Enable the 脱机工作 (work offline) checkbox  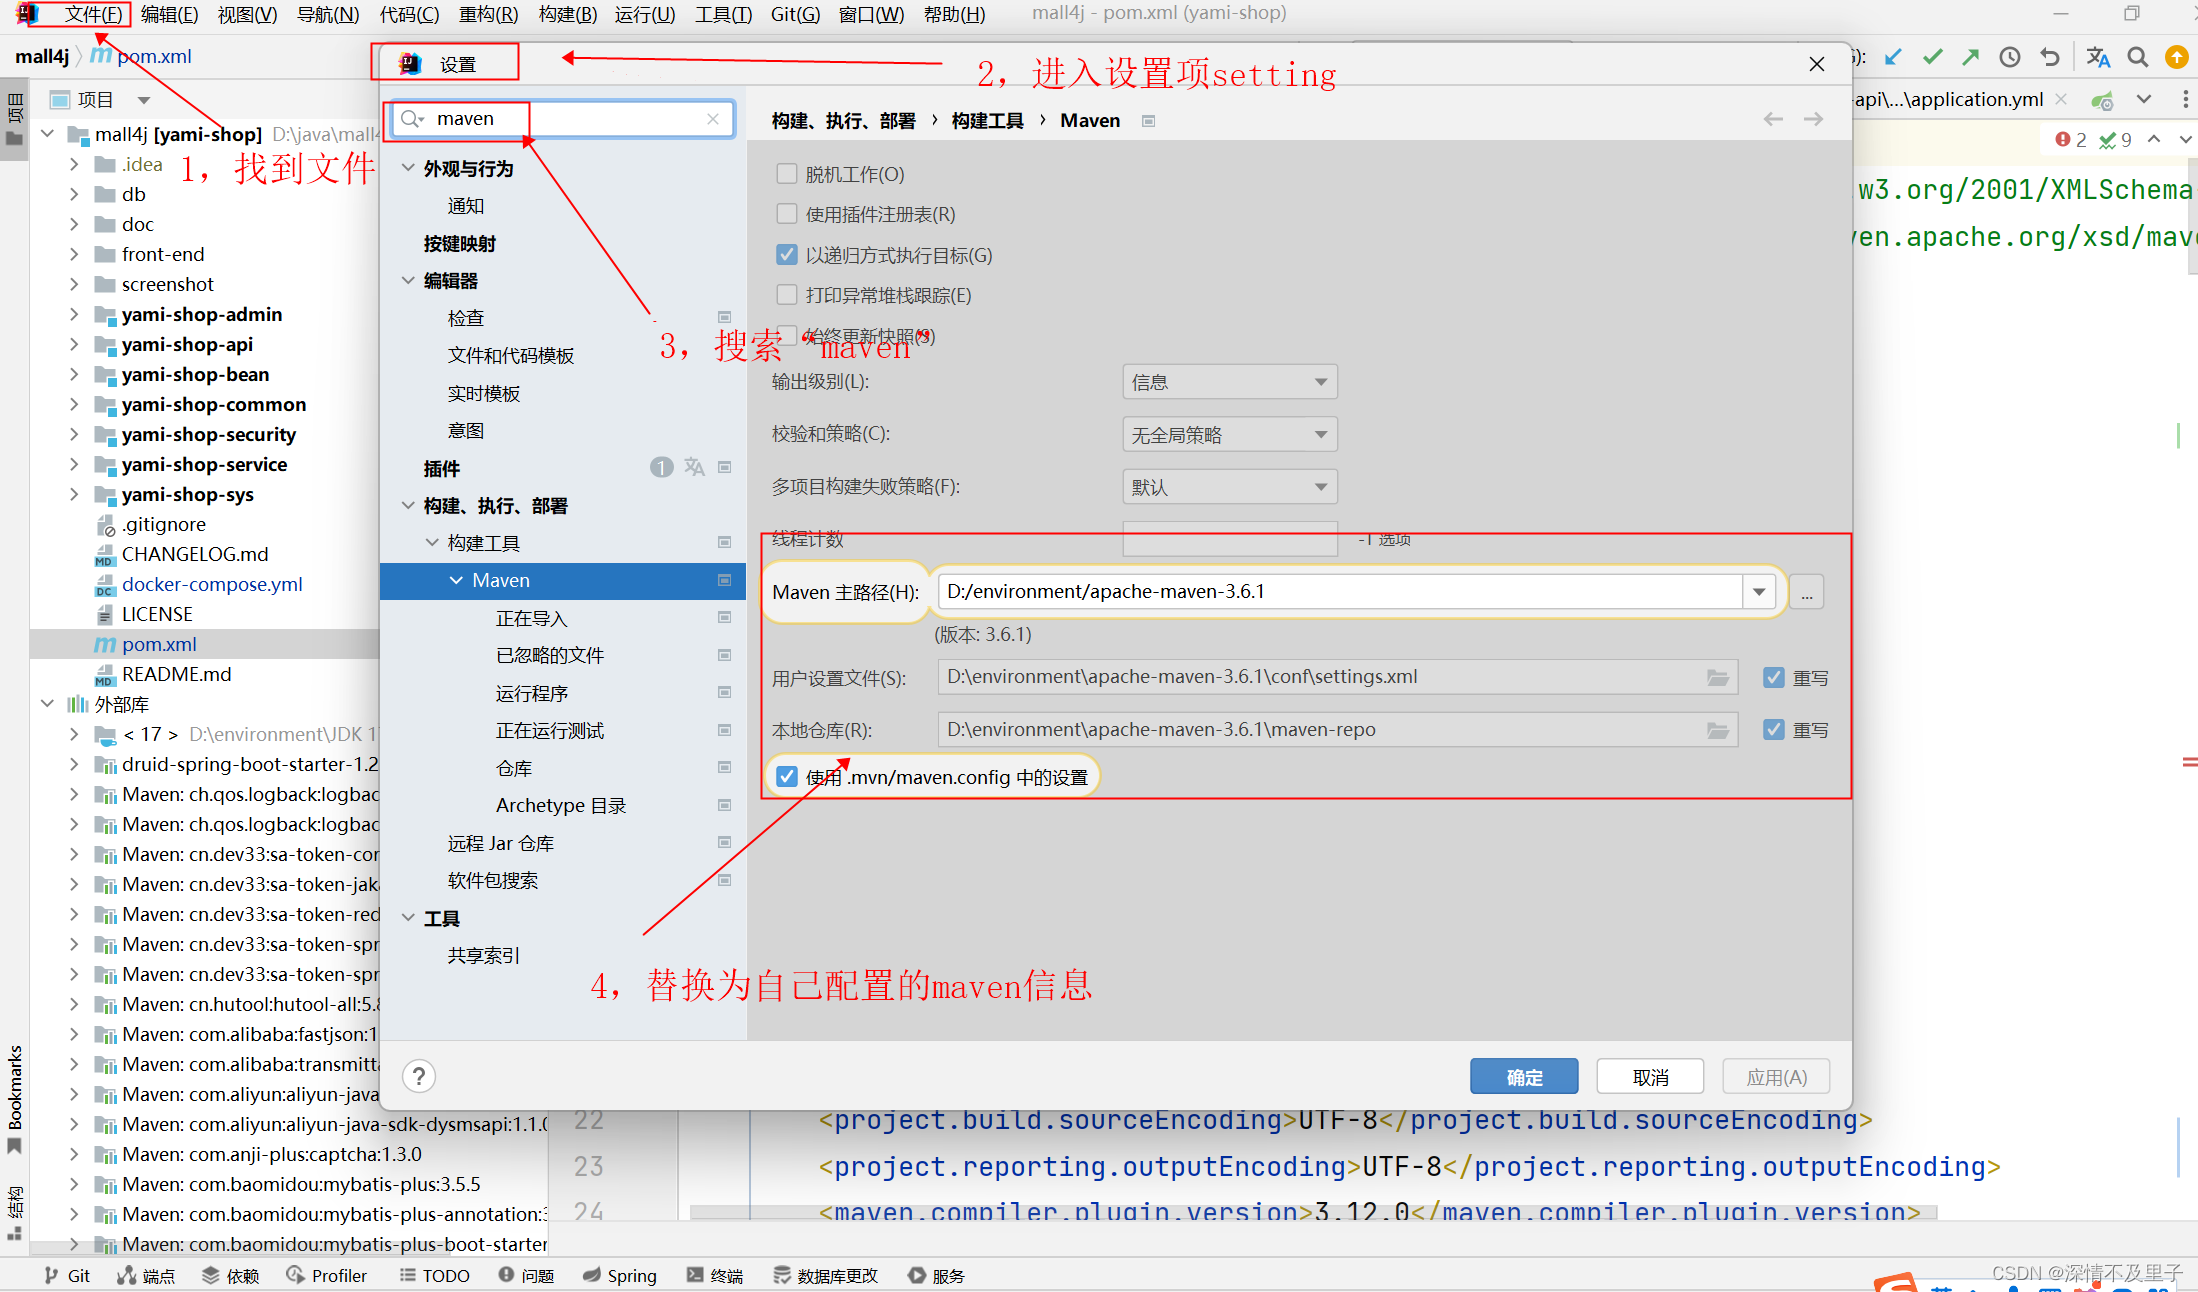point(787,174)
